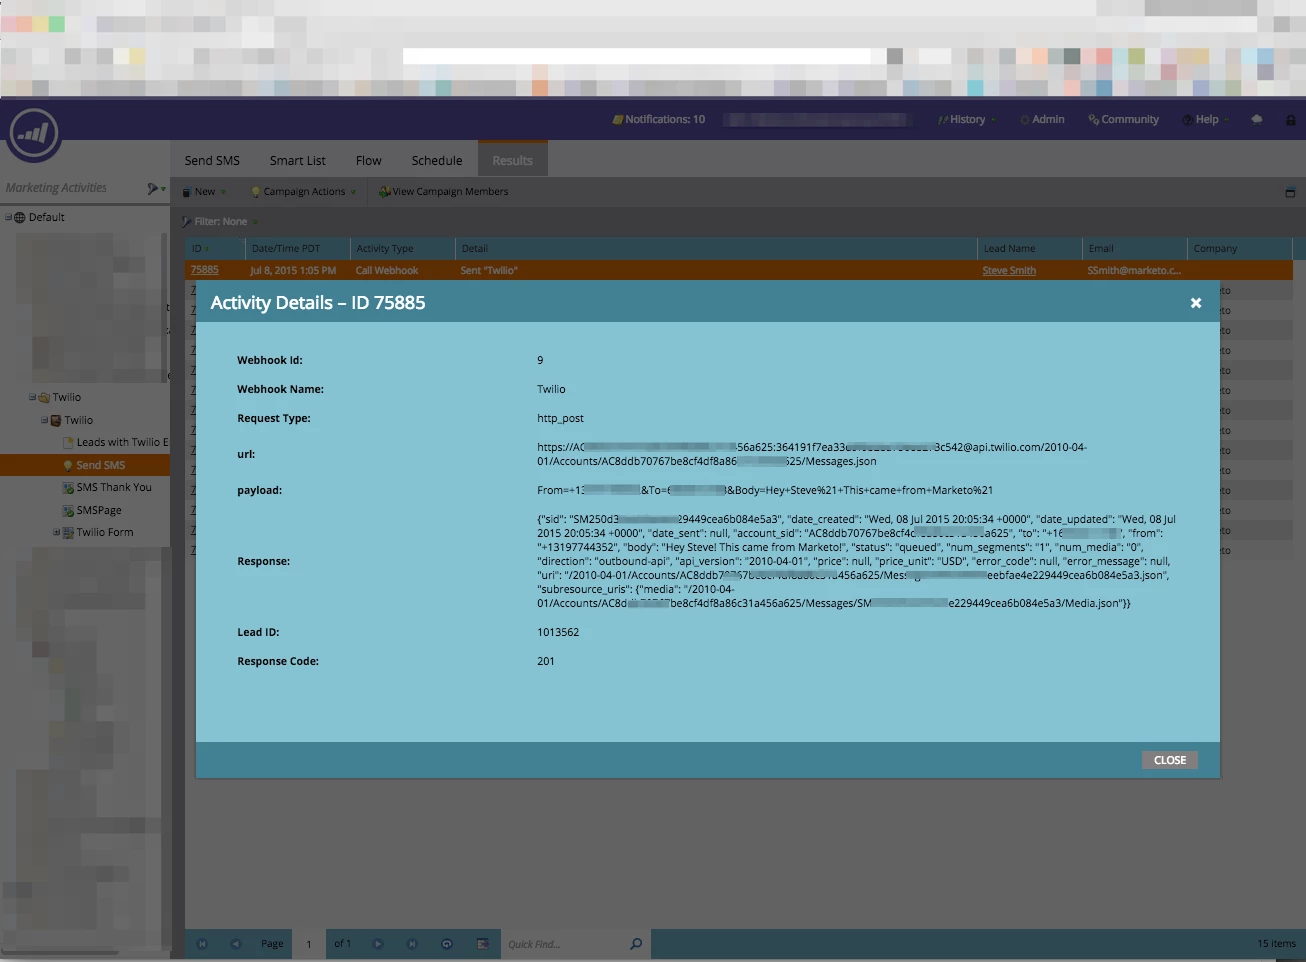Open the Campaign Actions dropdown
The height and width of the screenshot is (962, 1306).
tap(303, 192)
